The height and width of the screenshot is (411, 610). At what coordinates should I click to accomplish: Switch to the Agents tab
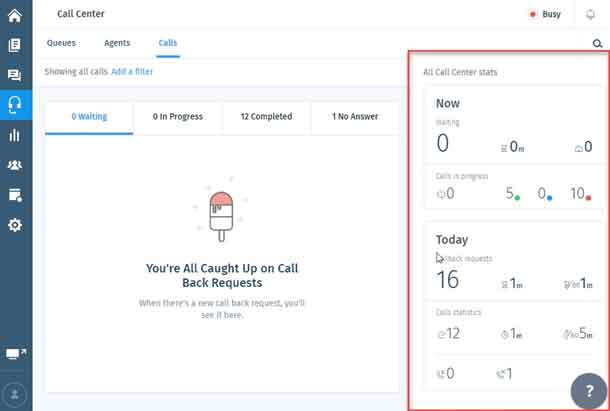pyautogui.click(x=117, y=43)
